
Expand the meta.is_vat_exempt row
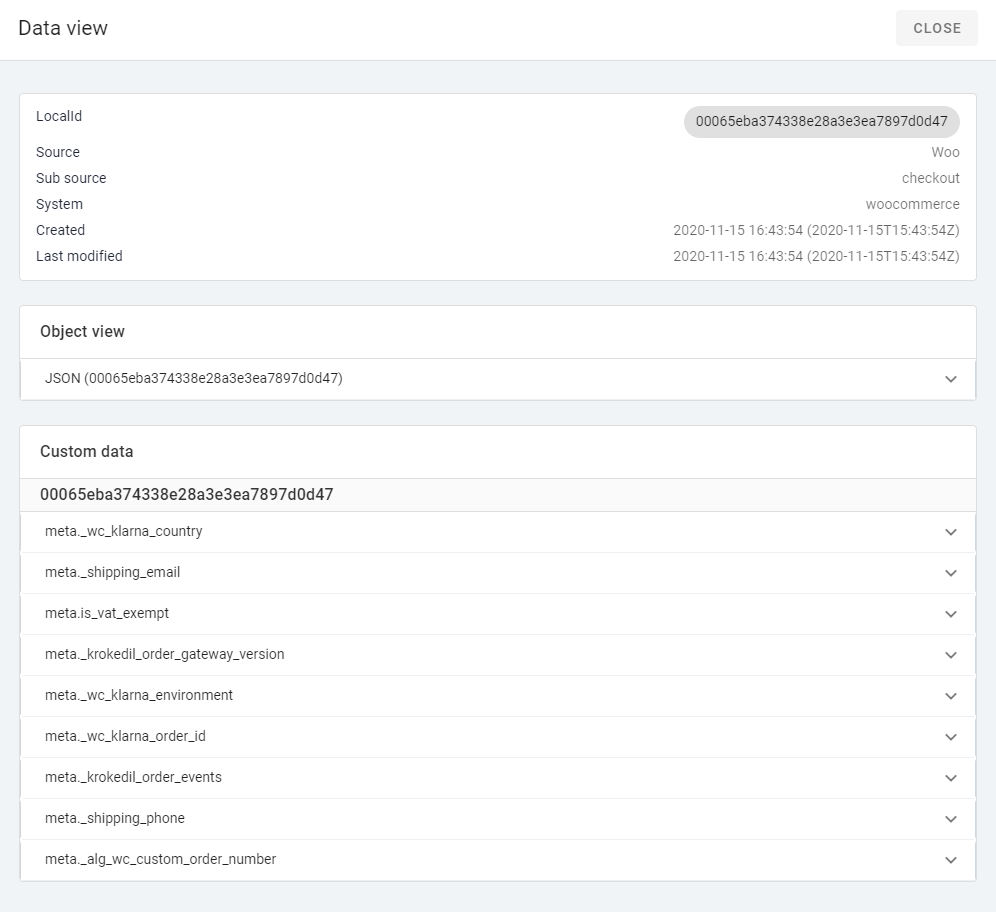951,614
